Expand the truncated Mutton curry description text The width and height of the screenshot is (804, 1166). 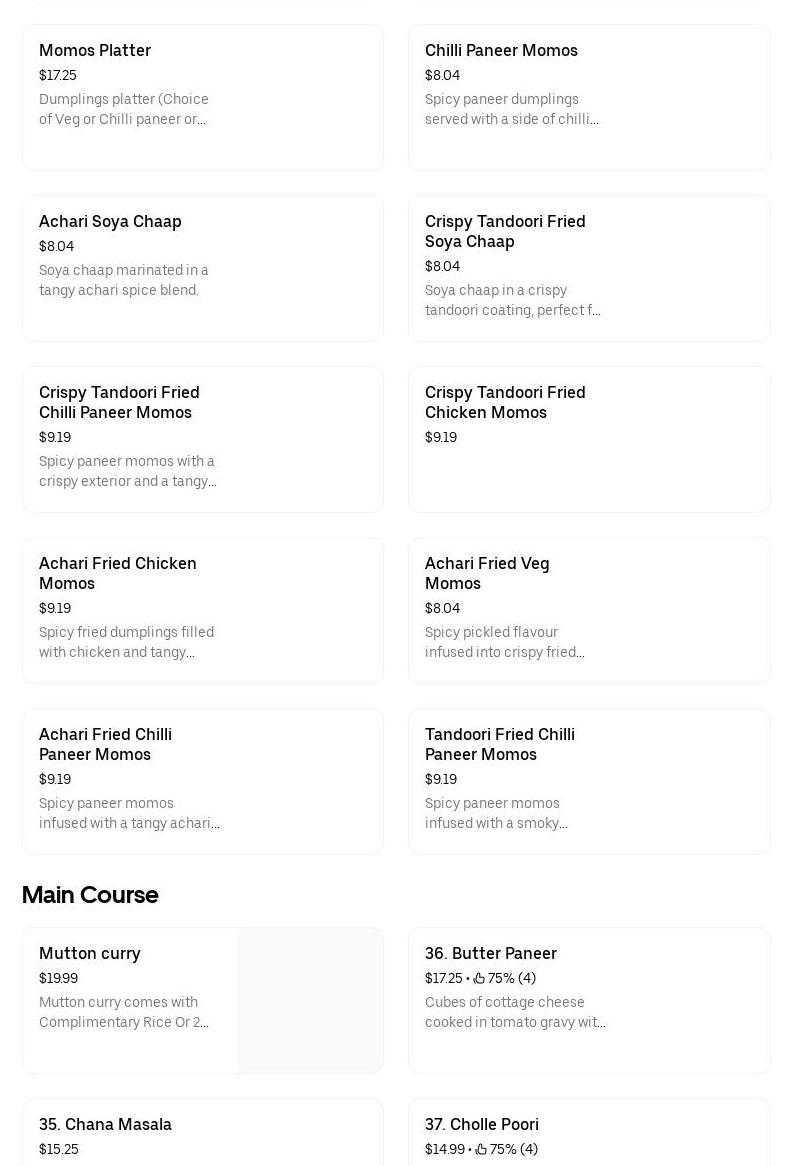(124, 1012)
